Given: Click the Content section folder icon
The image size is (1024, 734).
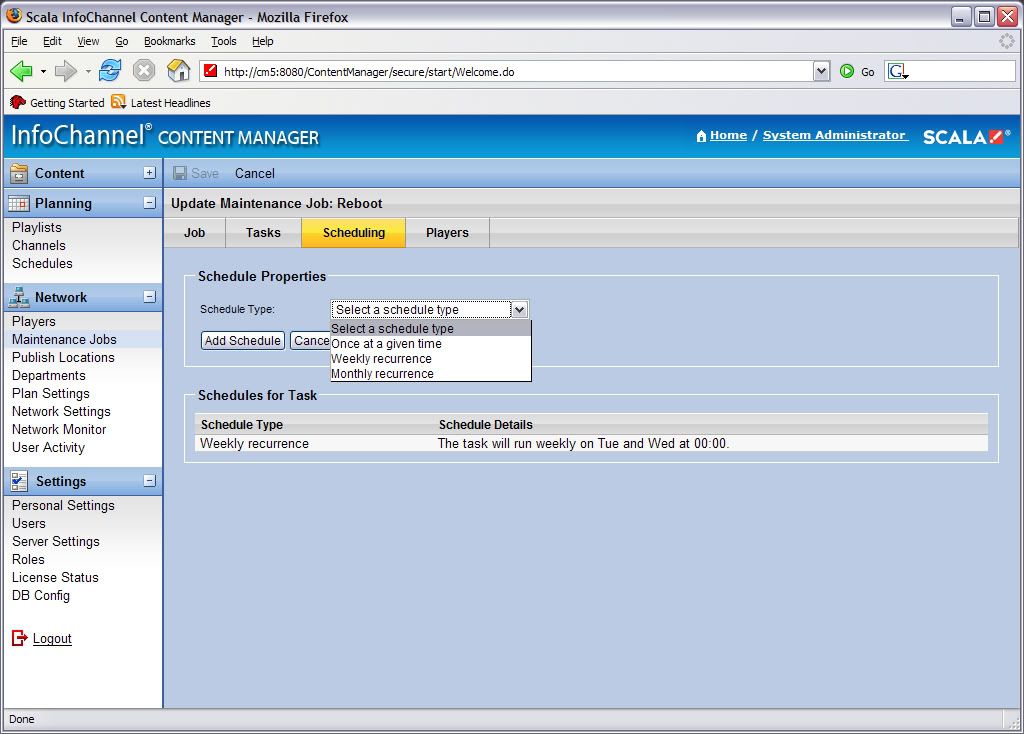Looking at the screenshot, I should coord(19,173).
